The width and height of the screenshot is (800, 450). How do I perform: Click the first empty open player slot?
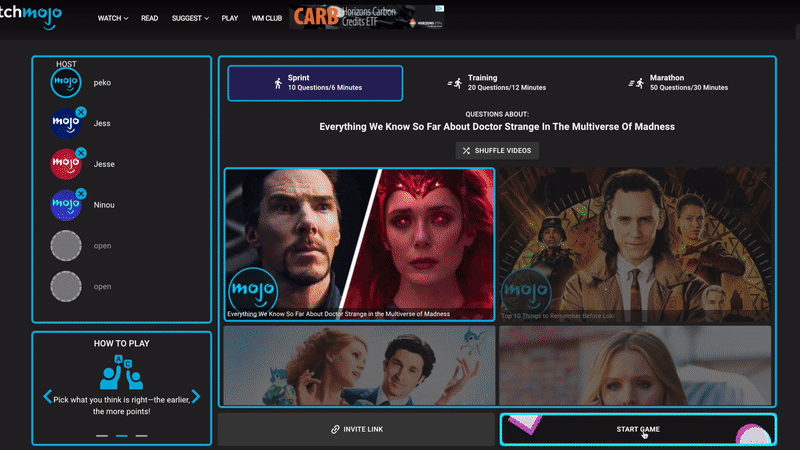click(65, 245)
